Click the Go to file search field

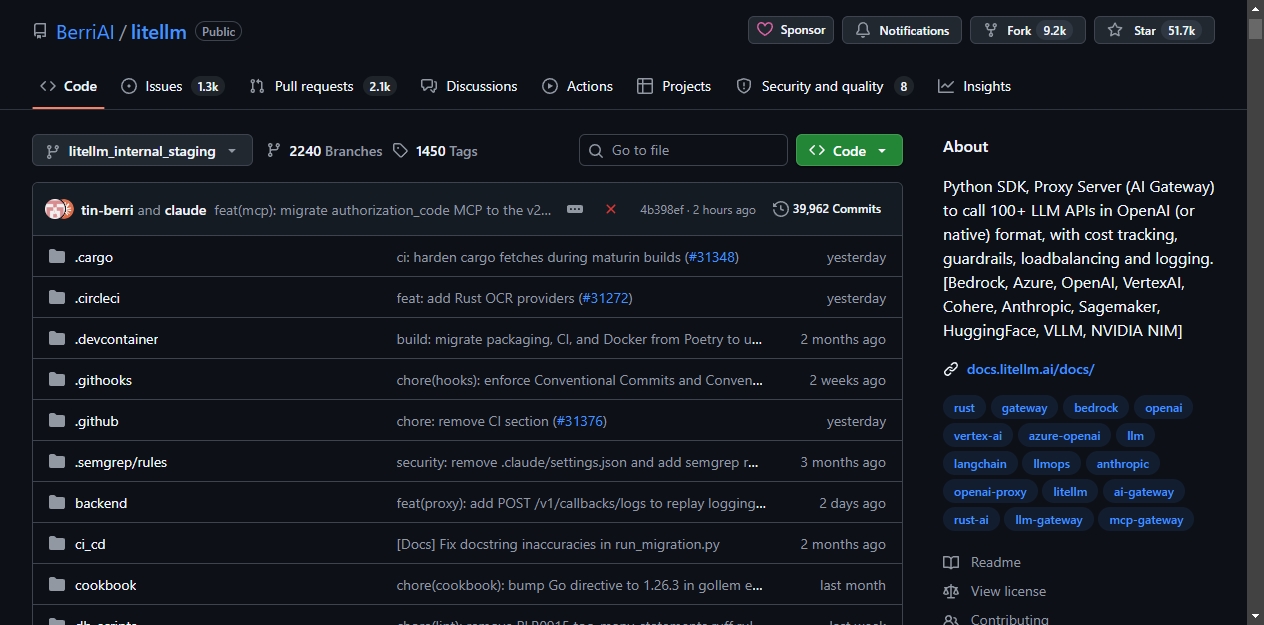683,150
